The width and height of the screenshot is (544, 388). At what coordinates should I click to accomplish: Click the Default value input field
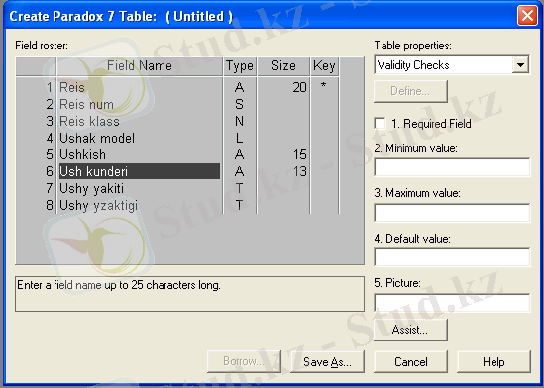[x=452, y=257]
